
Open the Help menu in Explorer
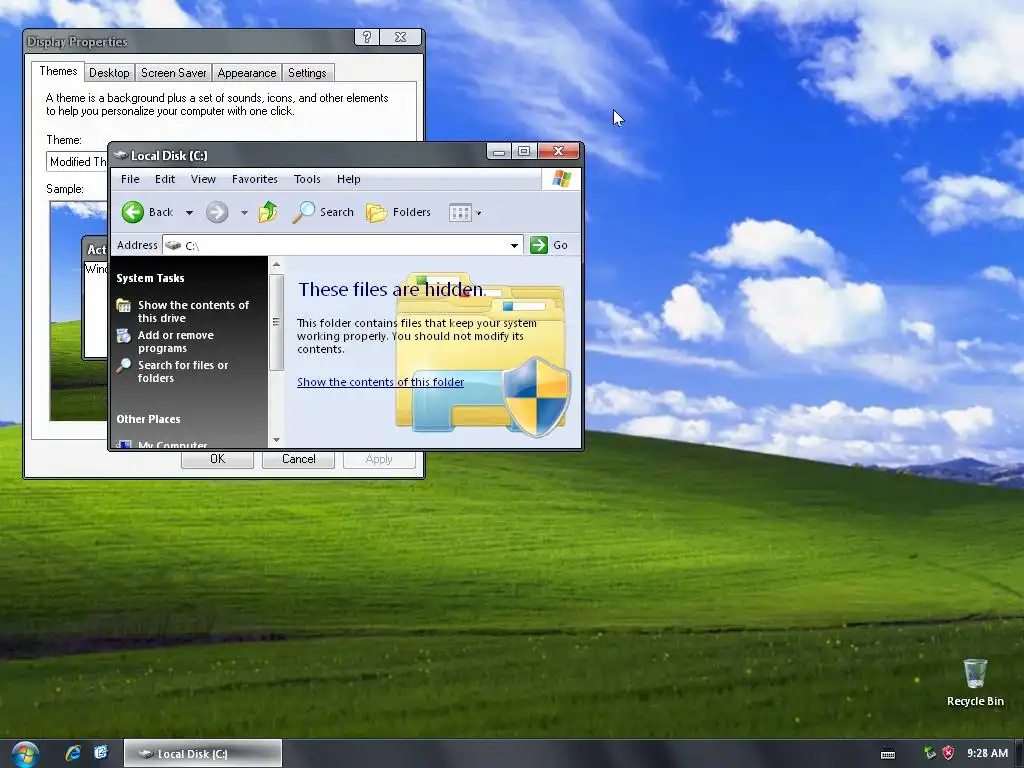[349, 179]
